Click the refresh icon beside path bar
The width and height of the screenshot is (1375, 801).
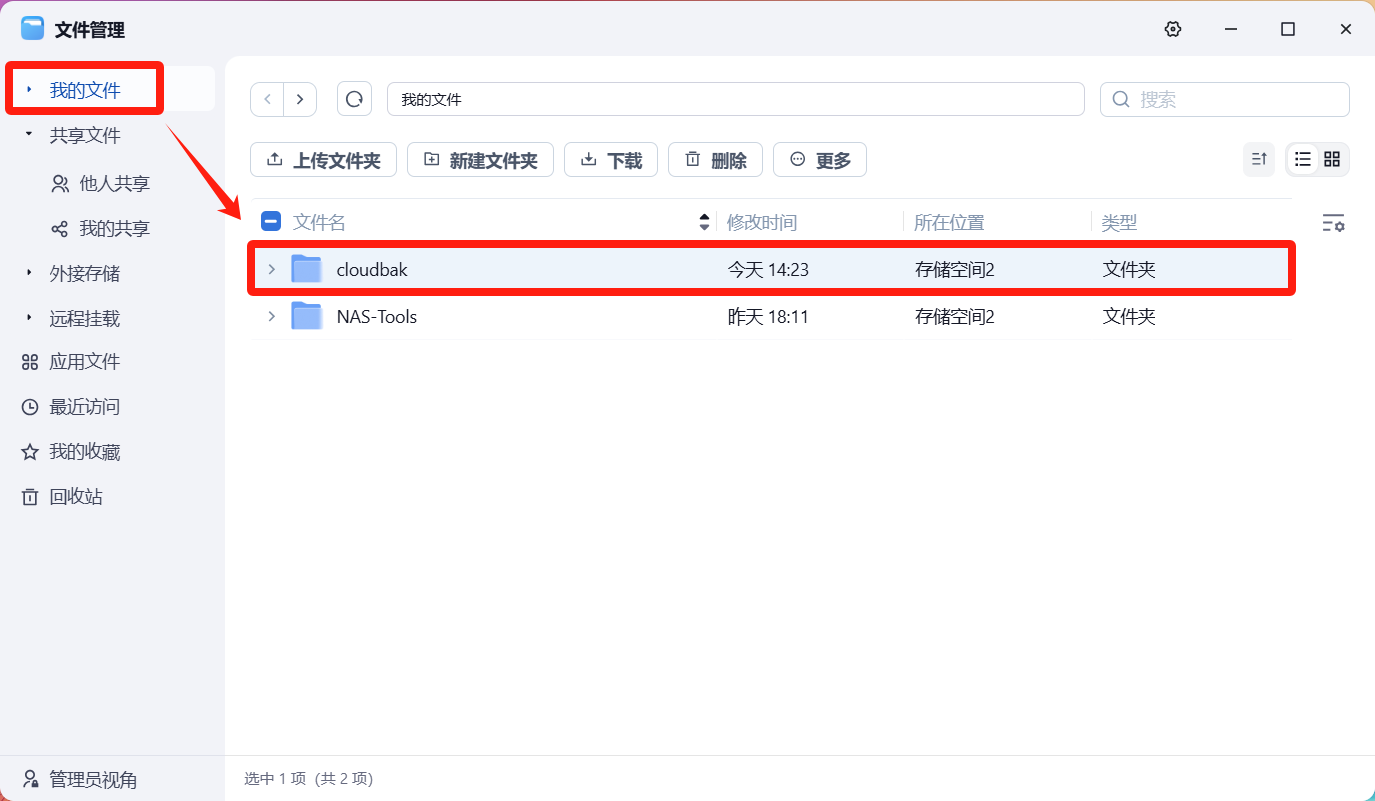coord(354,99)
